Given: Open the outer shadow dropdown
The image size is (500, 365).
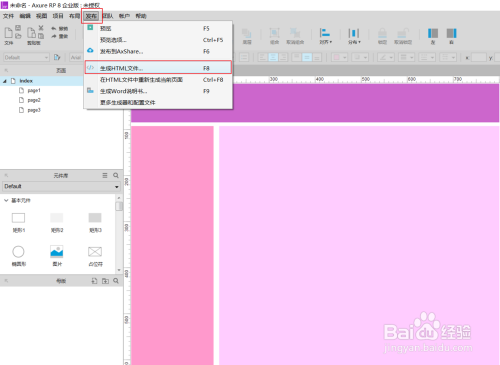Looking at the screenshot, I should (x=360, y=57).
